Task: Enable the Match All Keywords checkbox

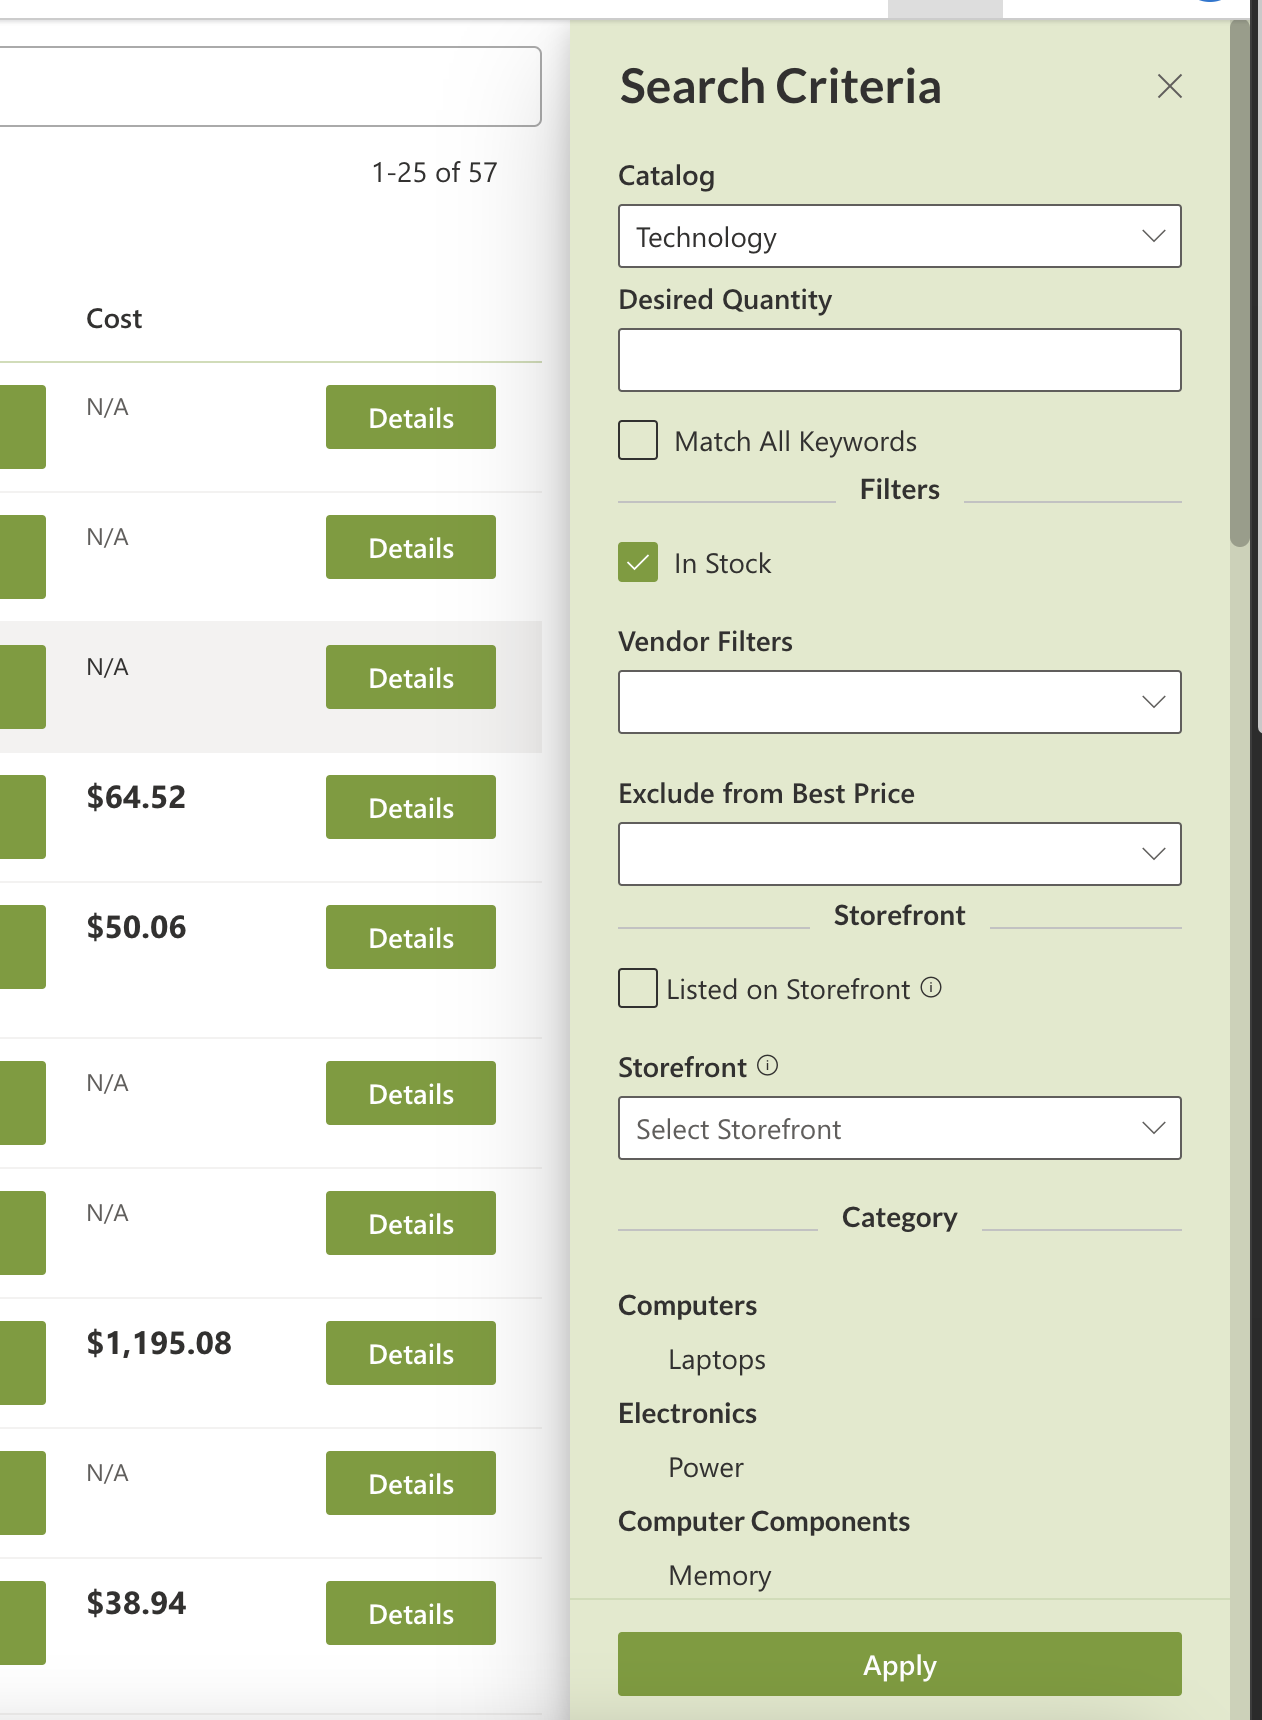Action: pyautogui.click(x=638, y=440)
